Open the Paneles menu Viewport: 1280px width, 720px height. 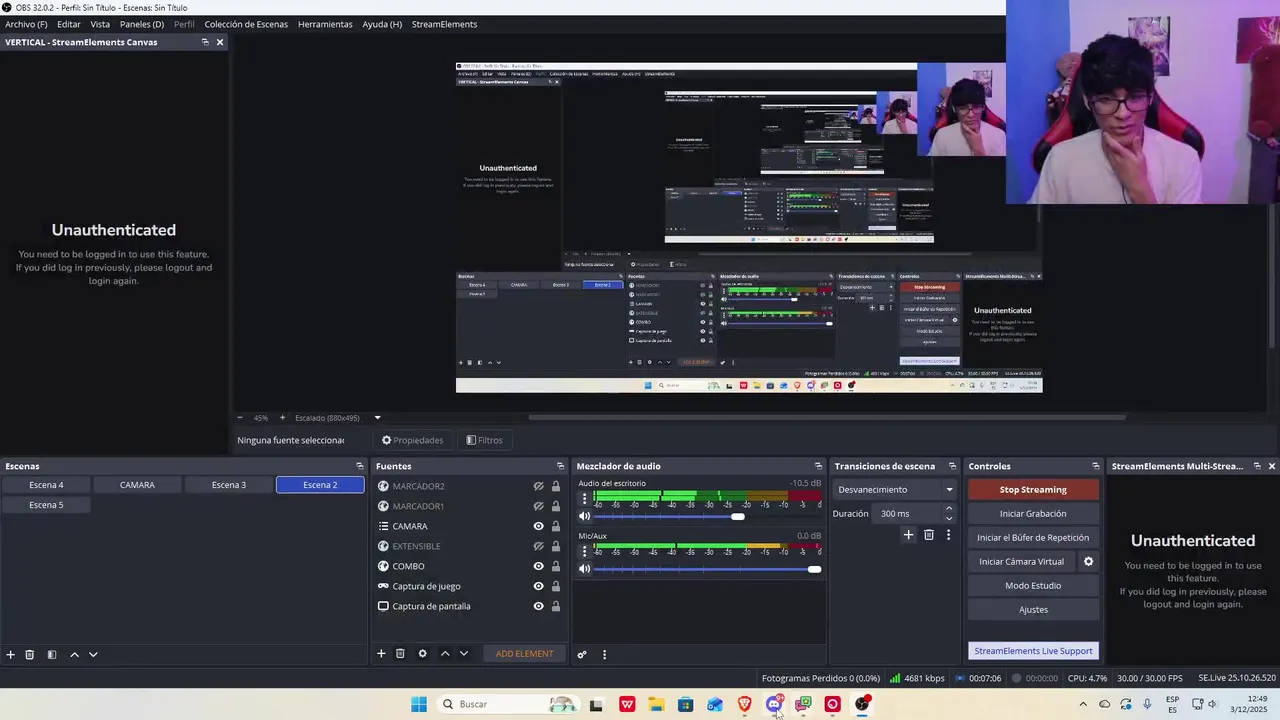click(x=142, y=24)
